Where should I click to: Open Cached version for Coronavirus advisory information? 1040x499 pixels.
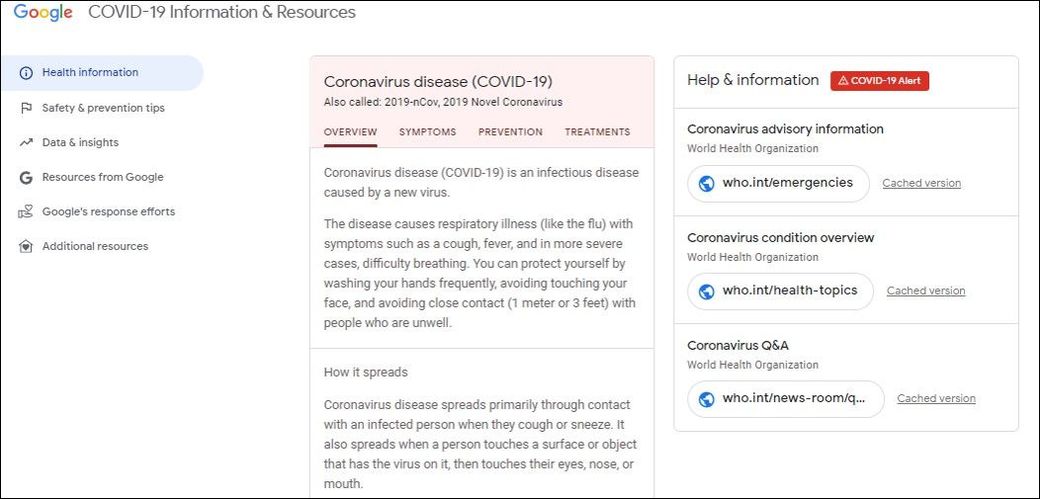tap(921, 183)
